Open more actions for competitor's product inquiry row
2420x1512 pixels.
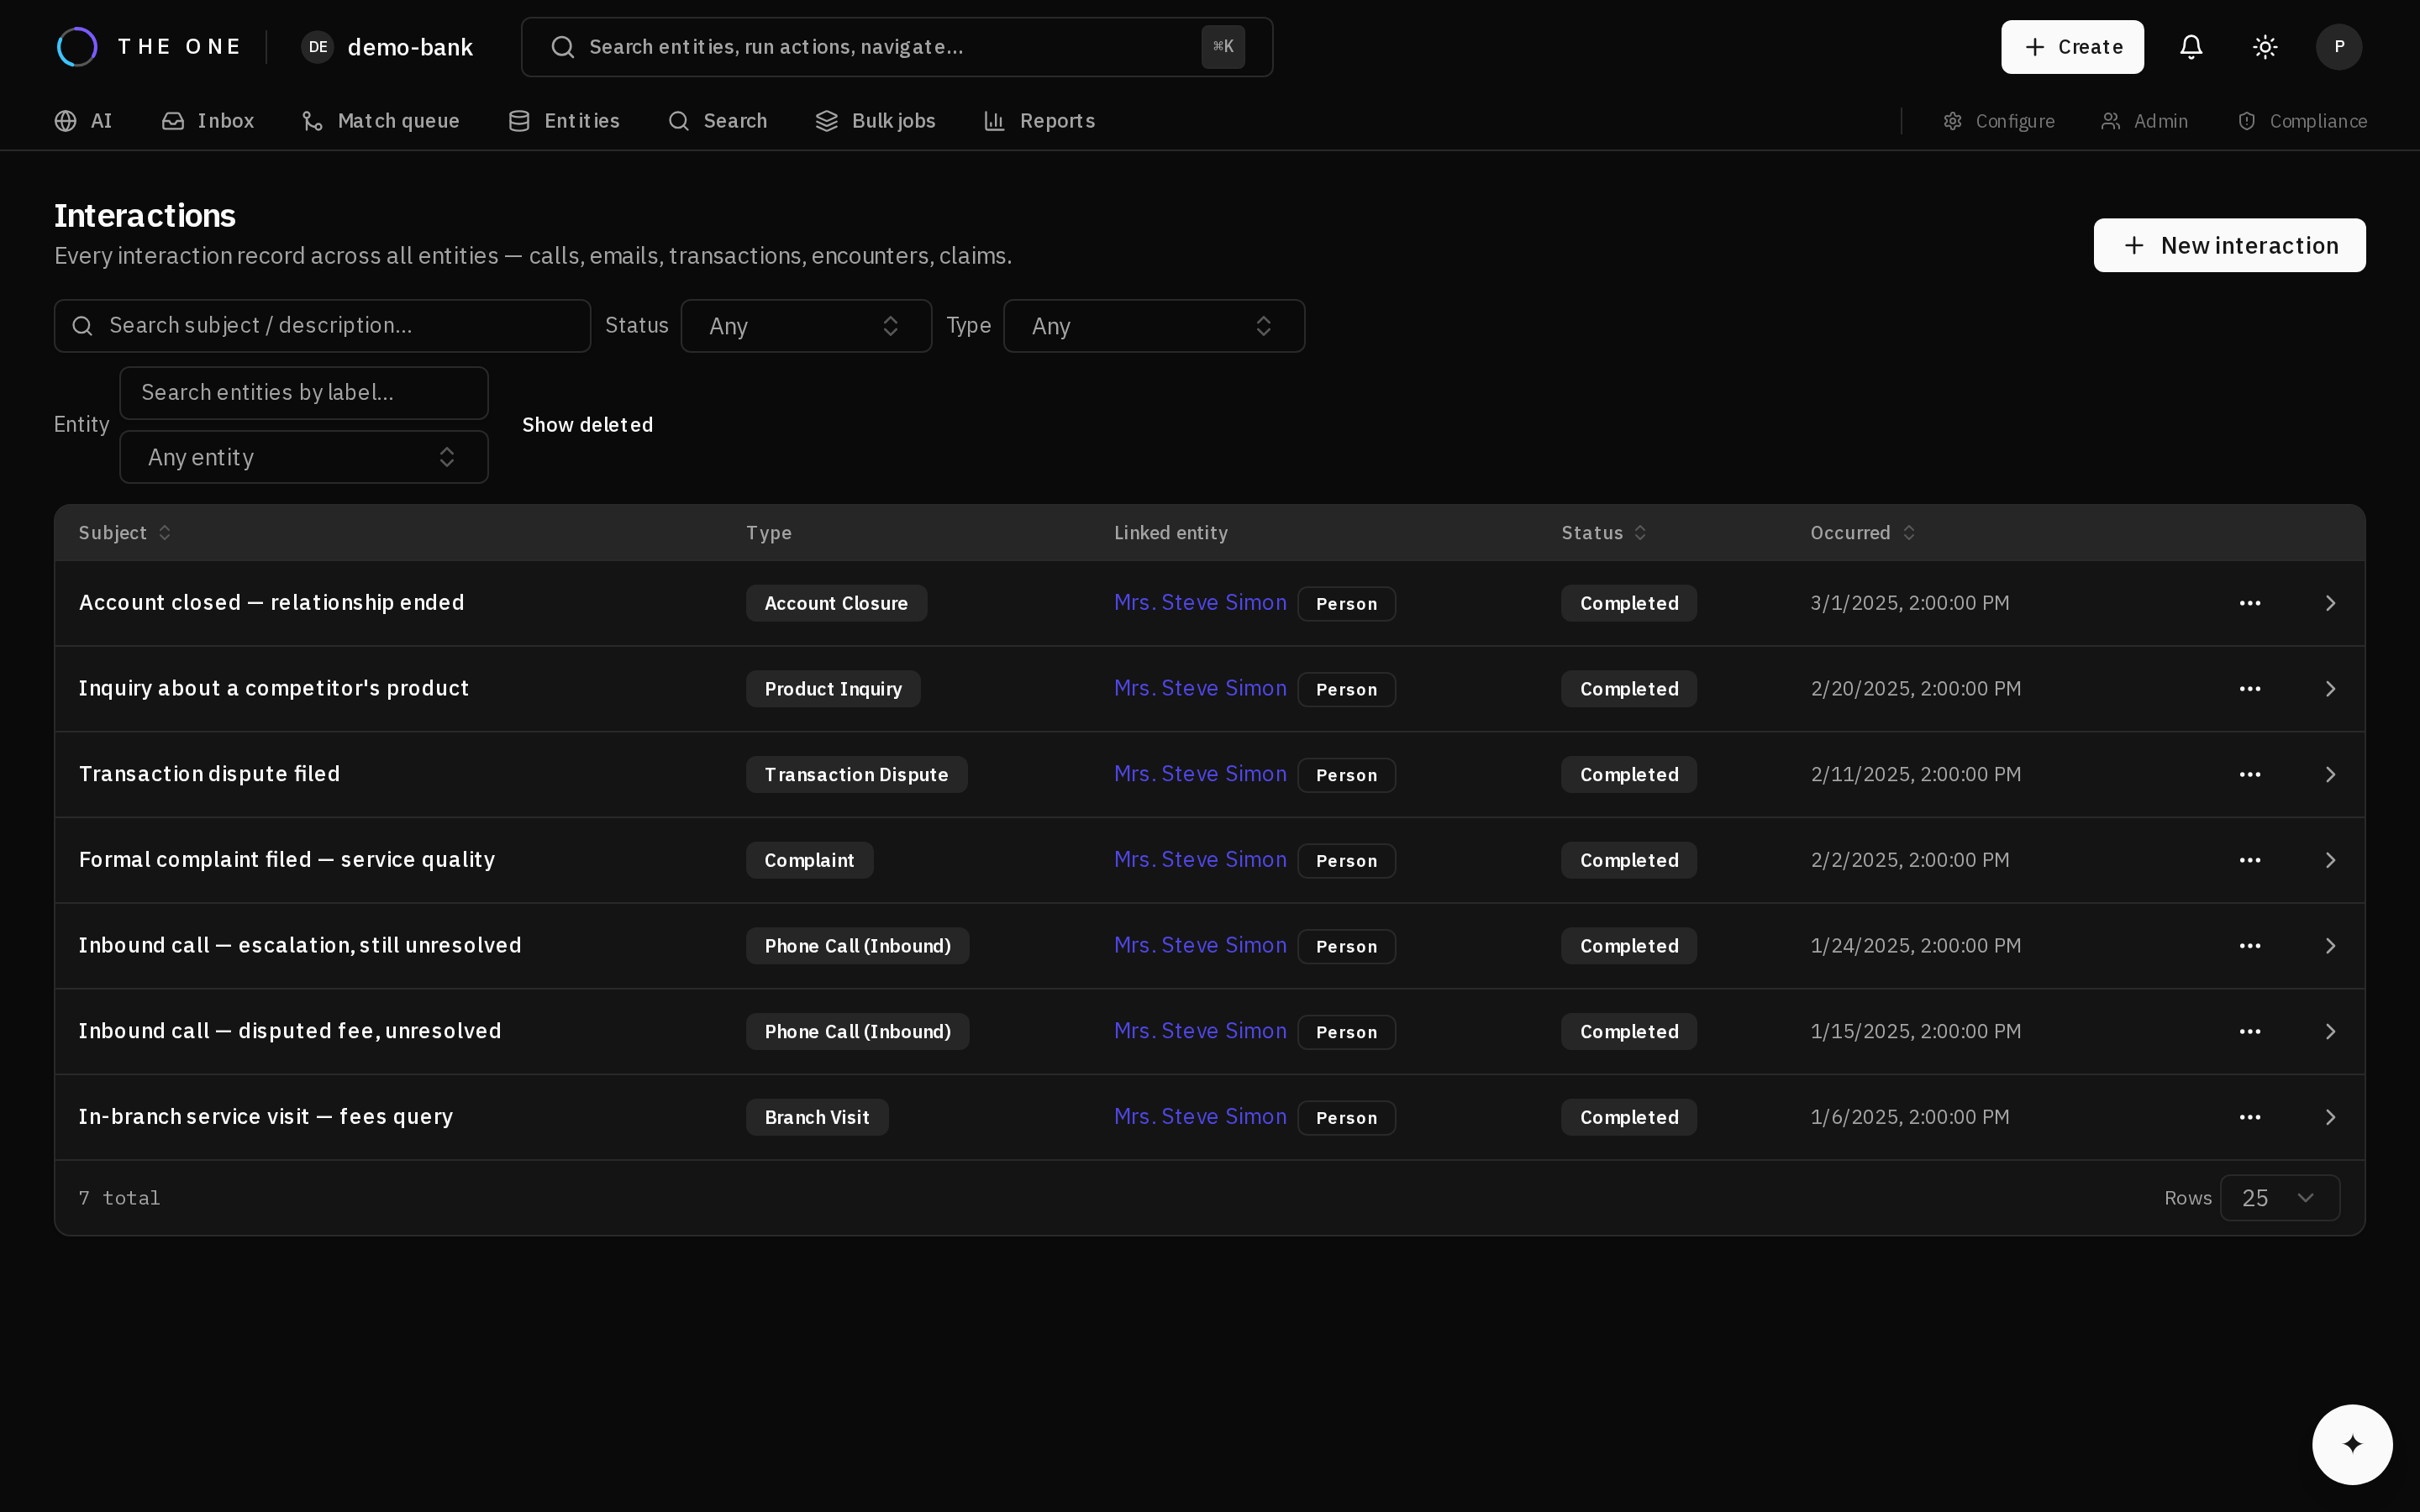pyautogui.click(x=2250, y=689)
